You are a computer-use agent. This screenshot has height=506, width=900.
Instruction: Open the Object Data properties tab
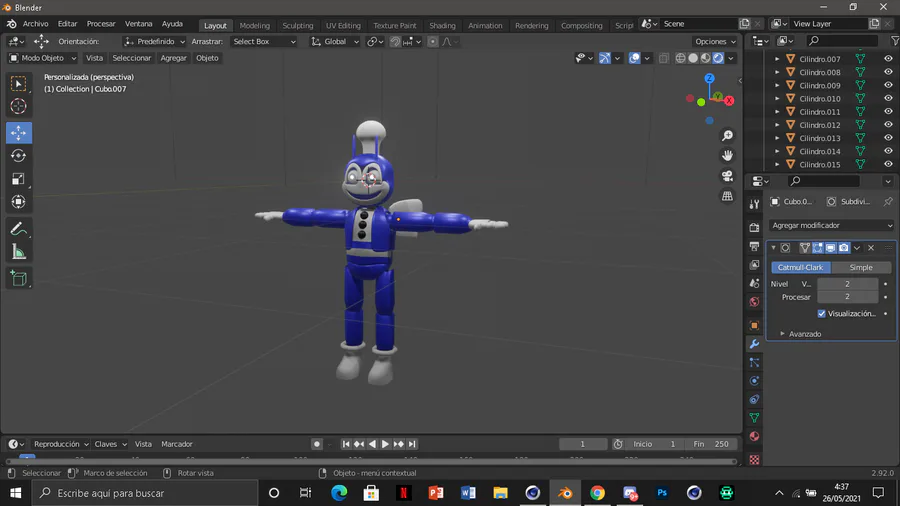click(x=754, y=418)
